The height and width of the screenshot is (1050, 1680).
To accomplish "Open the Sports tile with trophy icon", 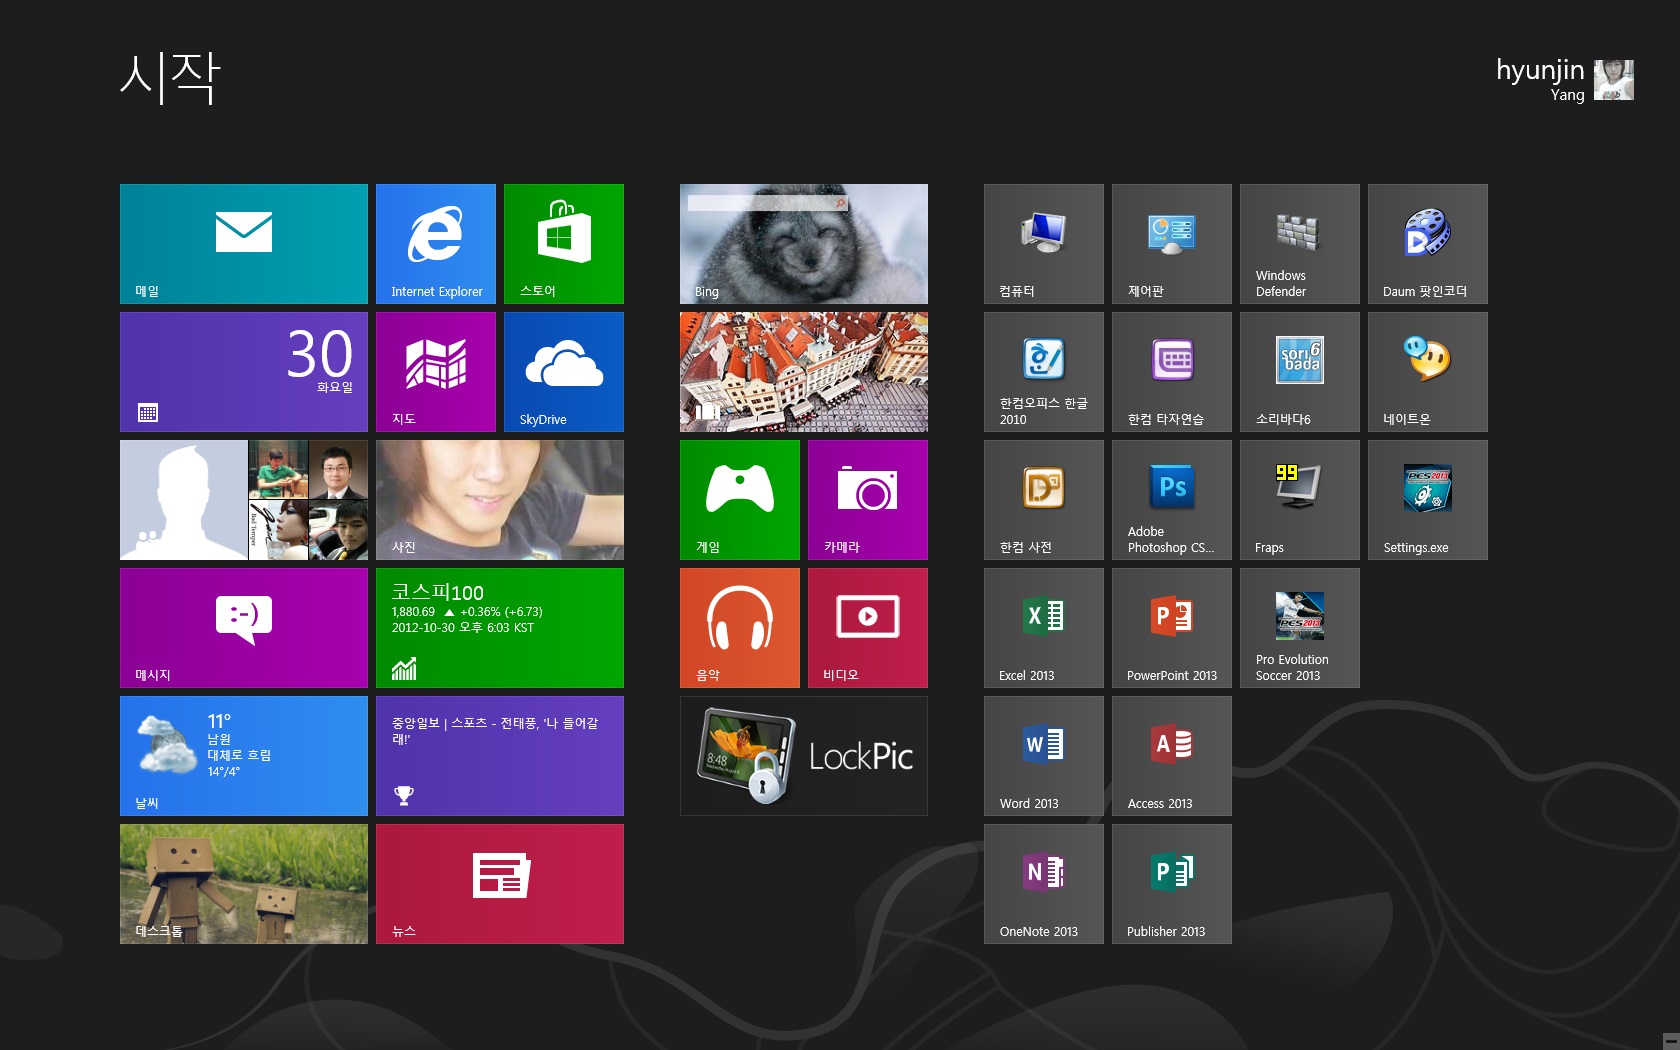I will 500,756.
